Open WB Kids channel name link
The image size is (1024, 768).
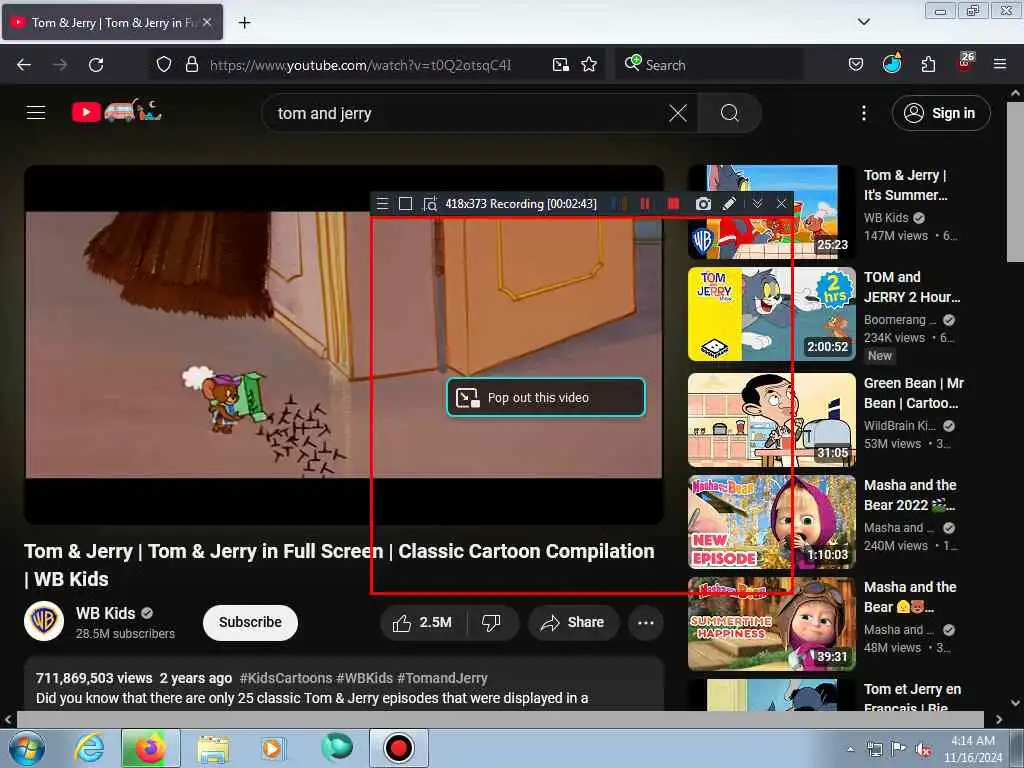click(105, 613)
